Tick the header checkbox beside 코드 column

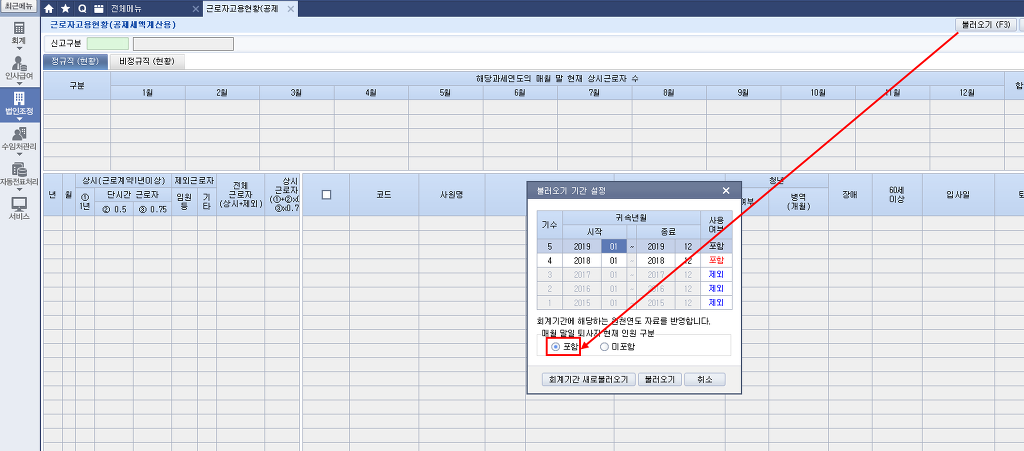pyautogui.click(x=327, y=194)
